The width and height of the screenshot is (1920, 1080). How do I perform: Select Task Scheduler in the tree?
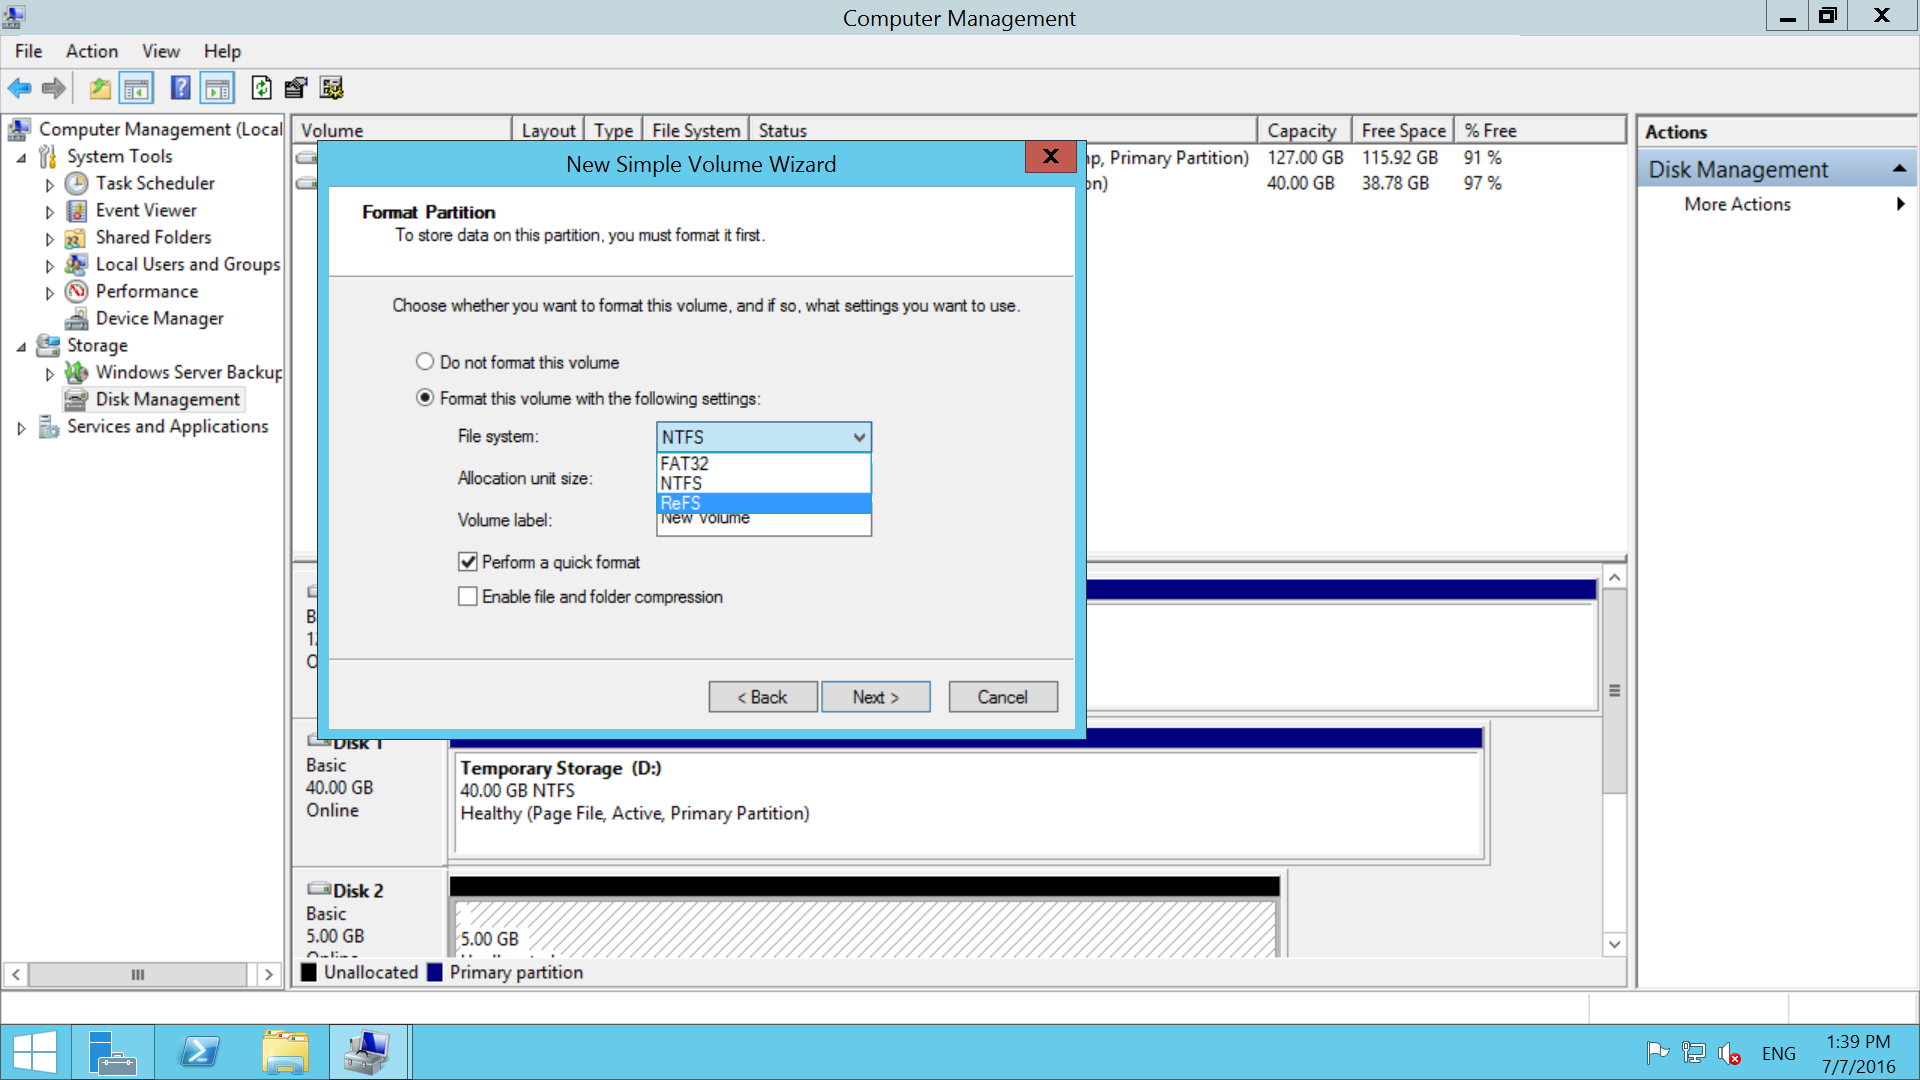point(155,183)
